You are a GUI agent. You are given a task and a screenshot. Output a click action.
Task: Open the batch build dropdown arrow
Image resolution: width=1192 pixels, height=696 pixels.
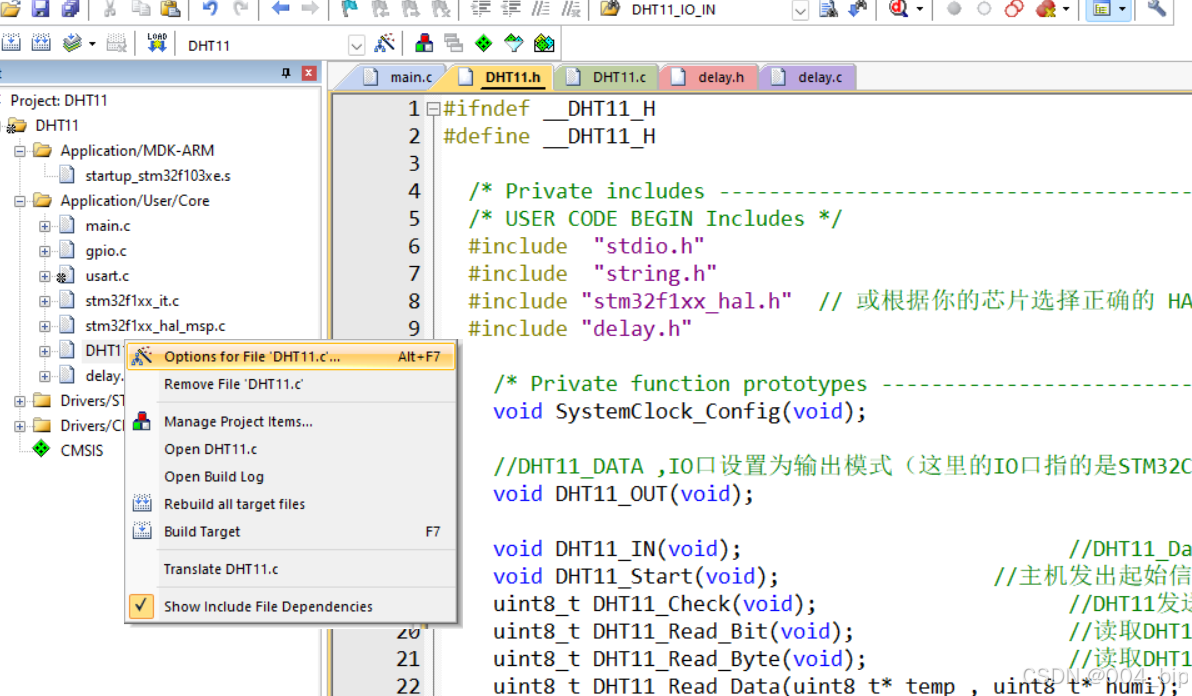[92, 43]
